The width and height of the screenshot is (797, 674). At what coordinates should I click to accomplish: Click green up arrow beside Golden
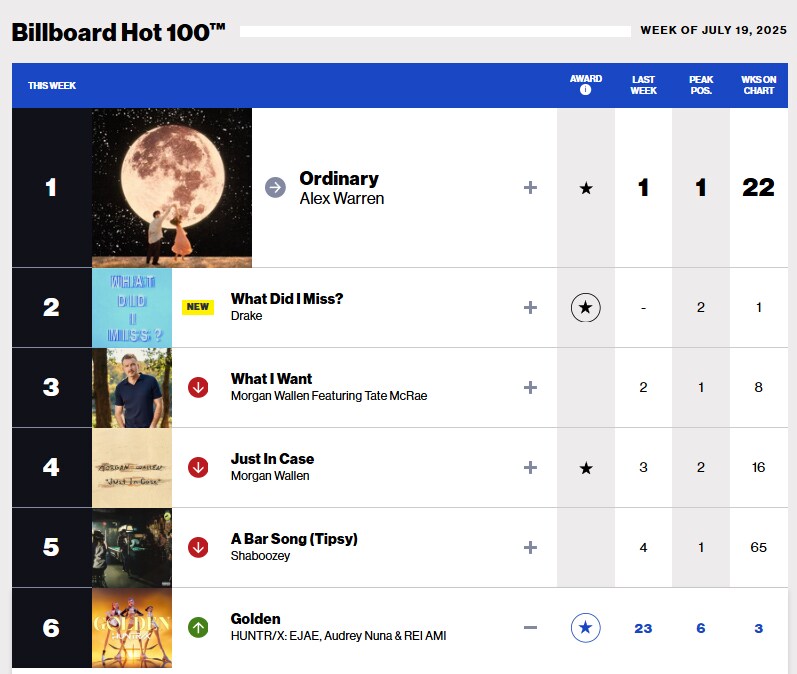tap(198, 628)
